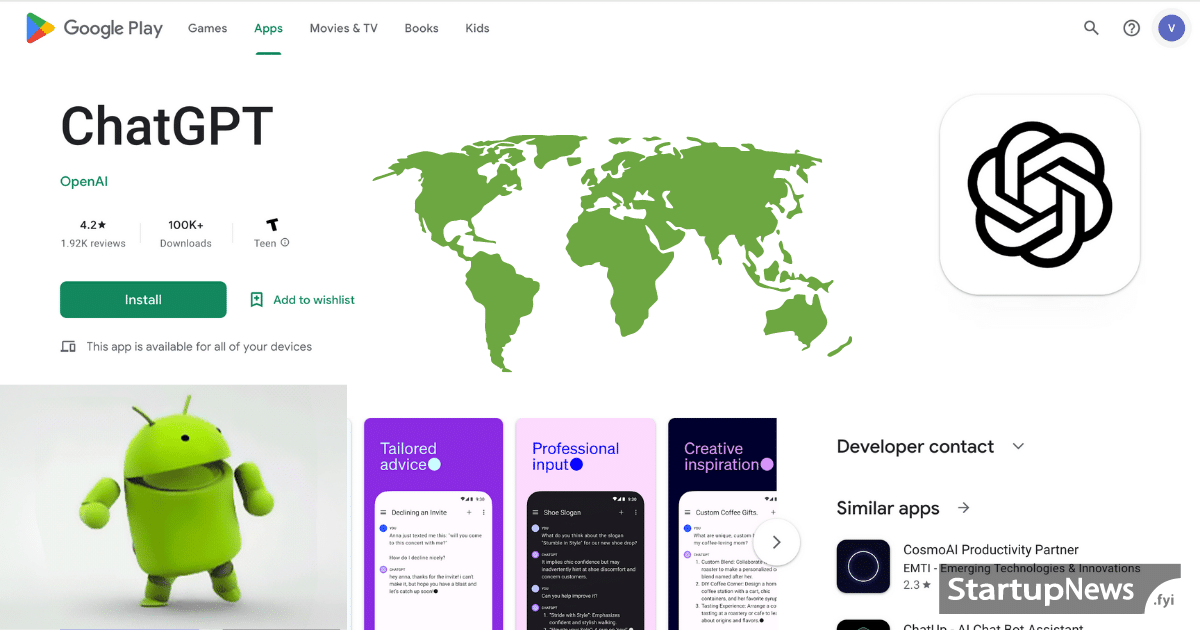The height and width of the screenshot is (630, 1200).
Task: Open the Similar apps arrow
Action: 963,508
